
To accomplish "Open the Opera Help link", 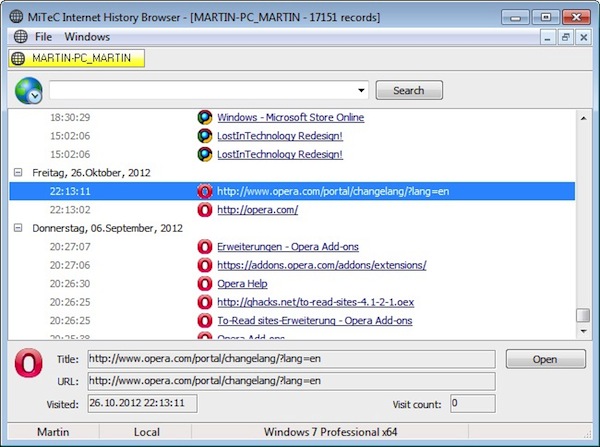I will (242, 284).
